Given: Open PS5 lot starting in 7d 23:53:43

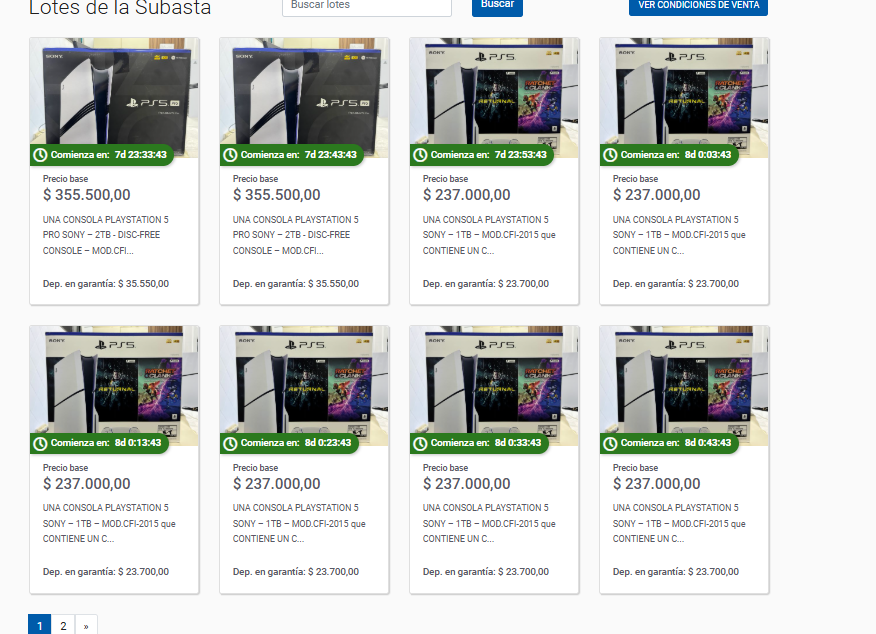Looking at the screenshot, I should click(x=494, y=98).
